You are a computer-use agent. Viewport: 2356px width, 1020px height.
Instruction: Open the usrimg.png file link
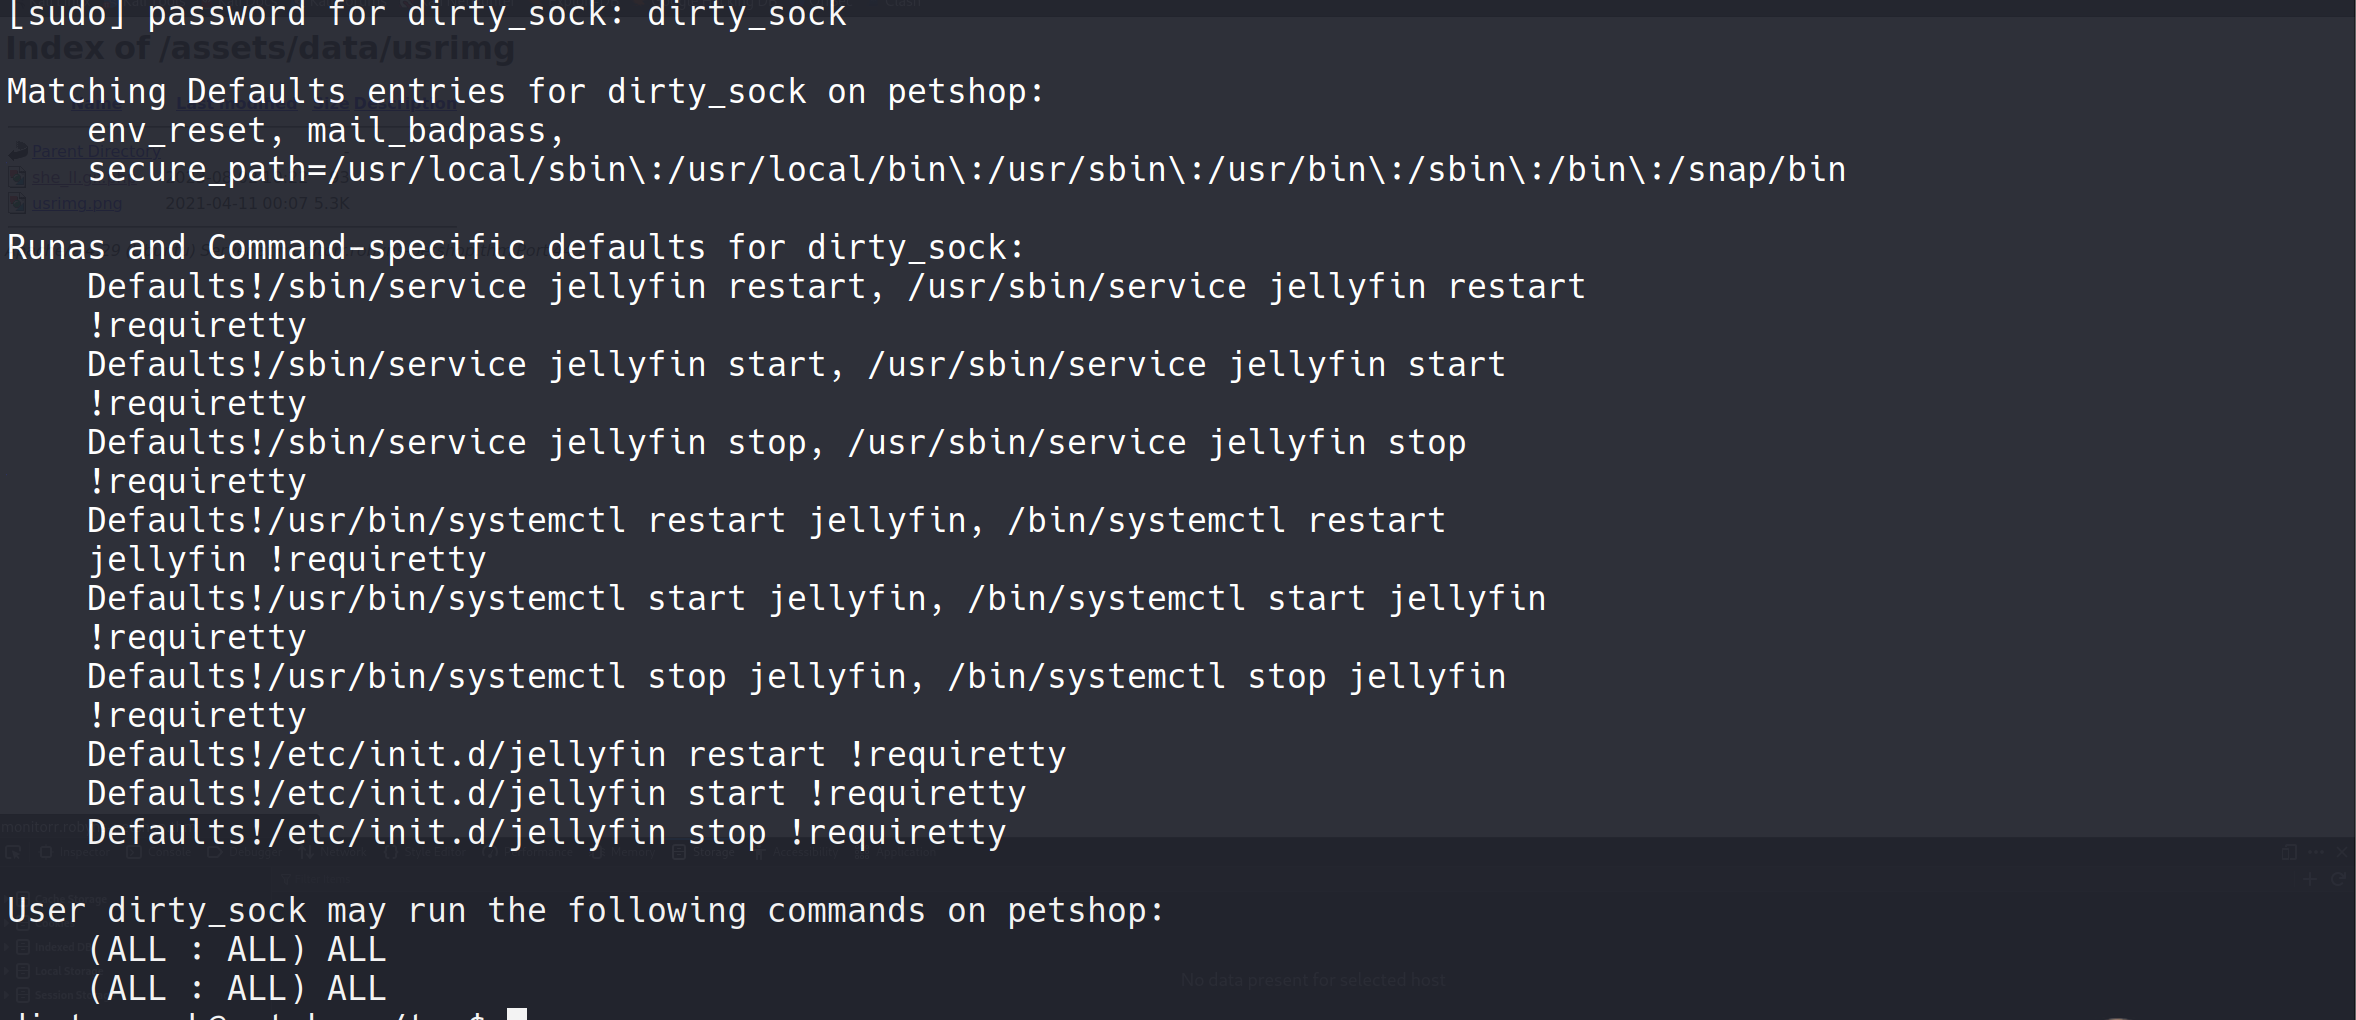[x=77, y=204]
